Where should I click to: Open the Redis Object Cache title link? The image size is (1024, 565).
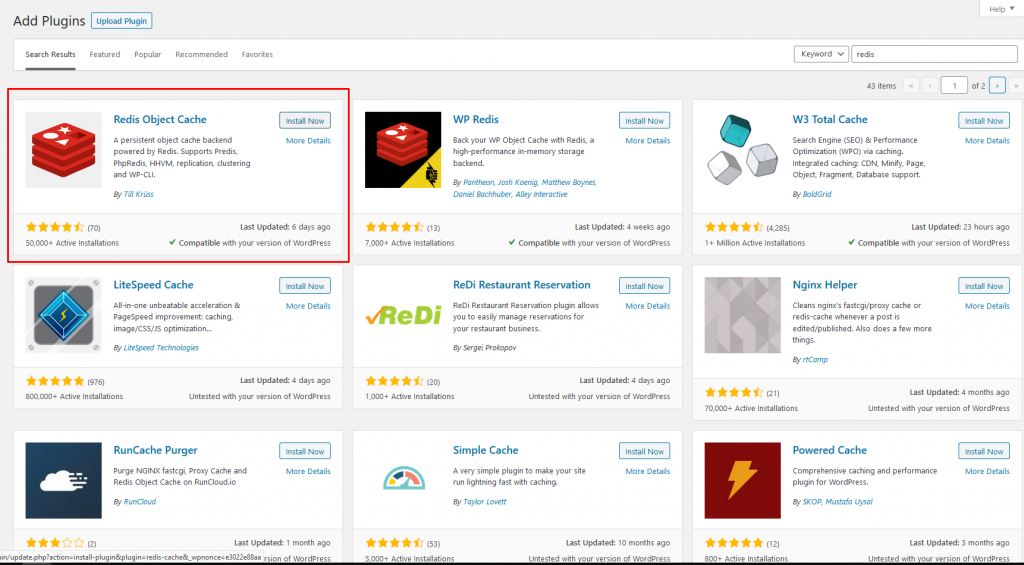point(160,120)
